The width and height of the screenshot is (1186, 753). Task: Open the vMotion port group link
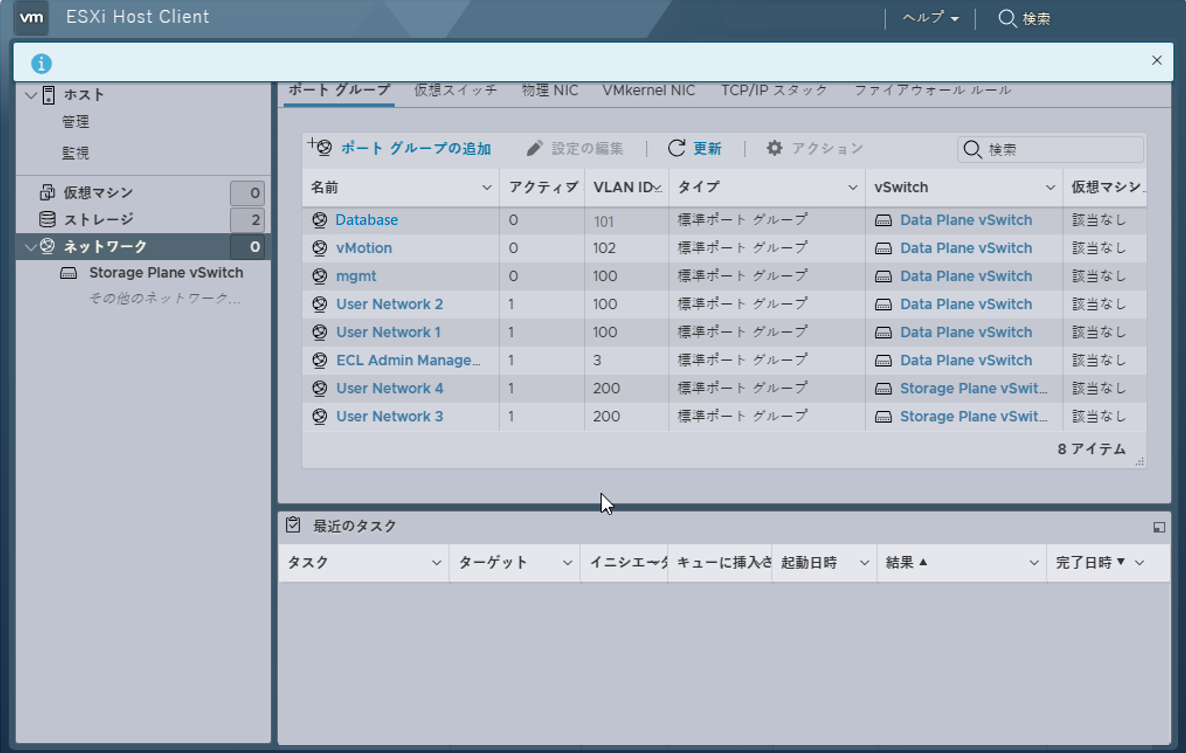[364, 248]
